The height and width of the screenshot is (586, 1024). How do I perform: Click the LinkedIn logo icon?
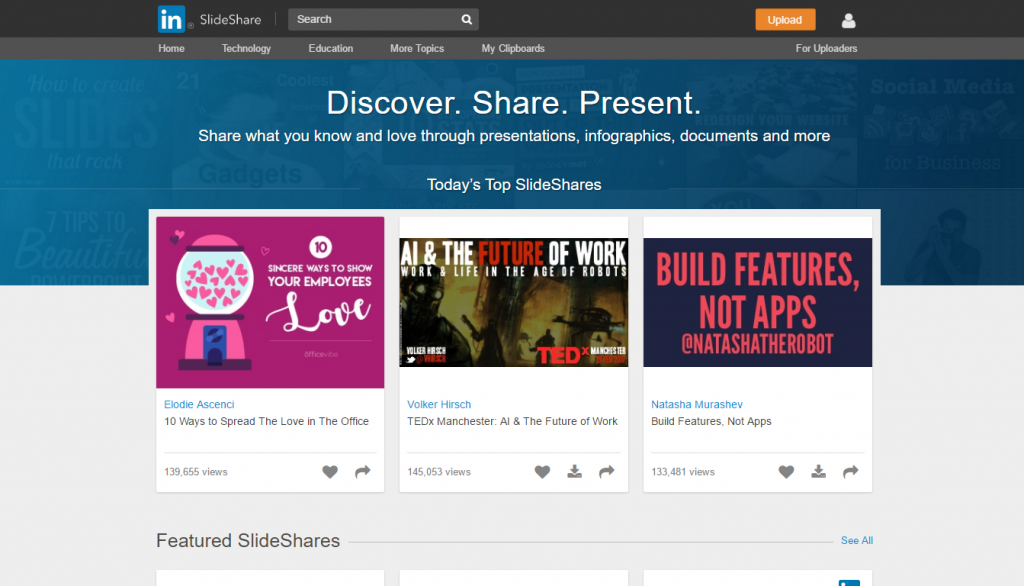tap(171, 19)
